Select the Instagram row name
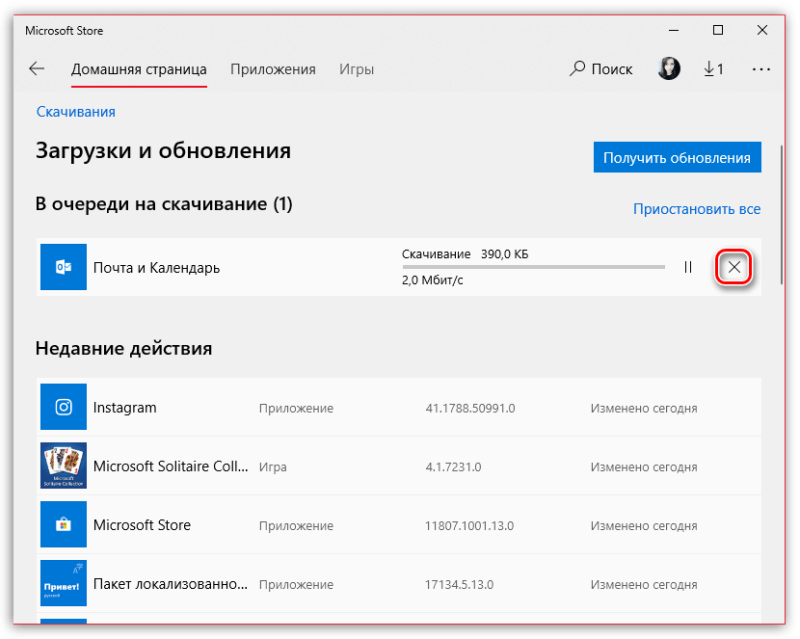The width and height of the screenshot is (800, 639). 124,408
